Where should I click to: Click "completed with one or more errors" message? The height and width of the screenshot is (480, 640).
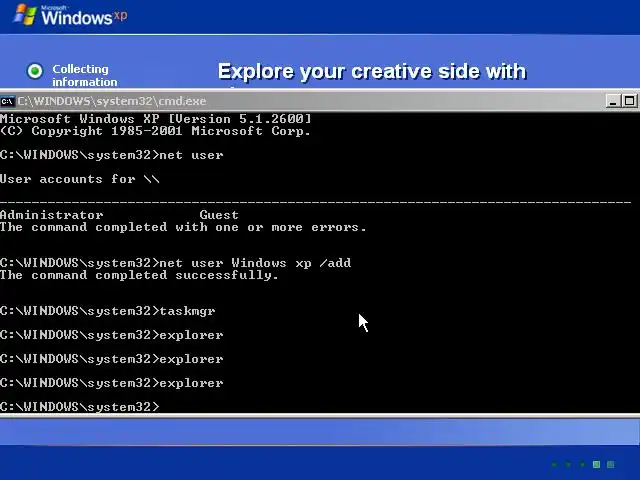(183, 227)
